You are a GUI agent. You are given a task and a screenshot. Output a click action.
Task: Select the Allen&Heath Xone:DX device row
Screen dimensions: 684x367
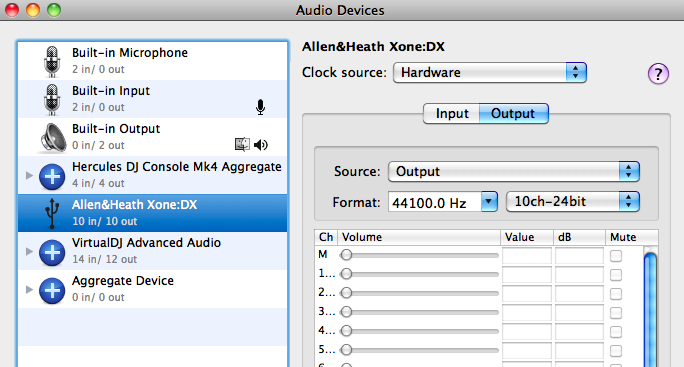pos(153,213)
